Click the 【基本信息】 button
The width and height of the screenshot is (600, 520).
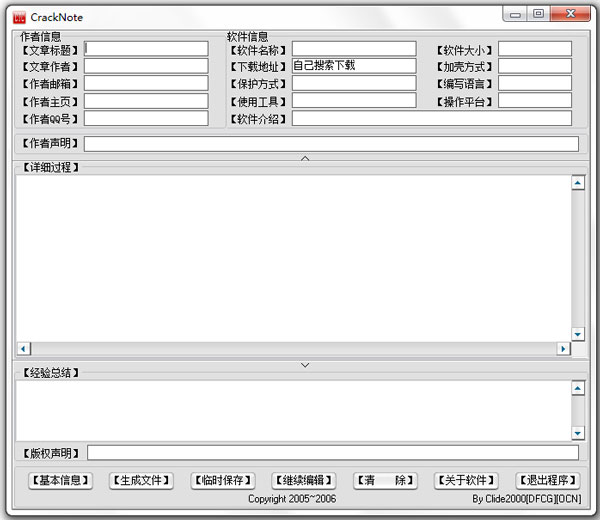point(60,481)
